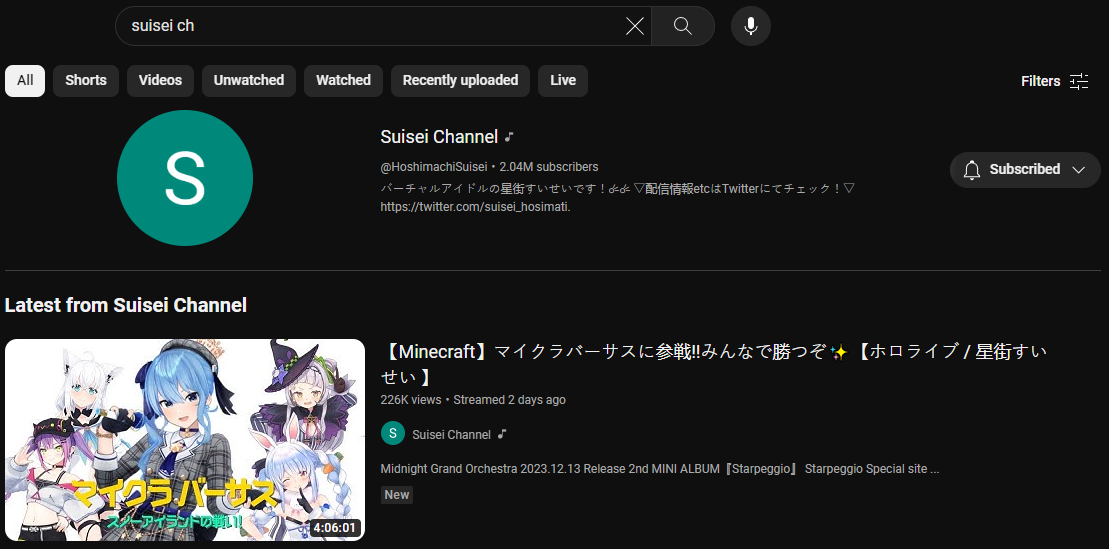The image size is (1109, 549).
Task: Click the @HoshimachiSuisei handle text
Action: (x=434, y=167)
